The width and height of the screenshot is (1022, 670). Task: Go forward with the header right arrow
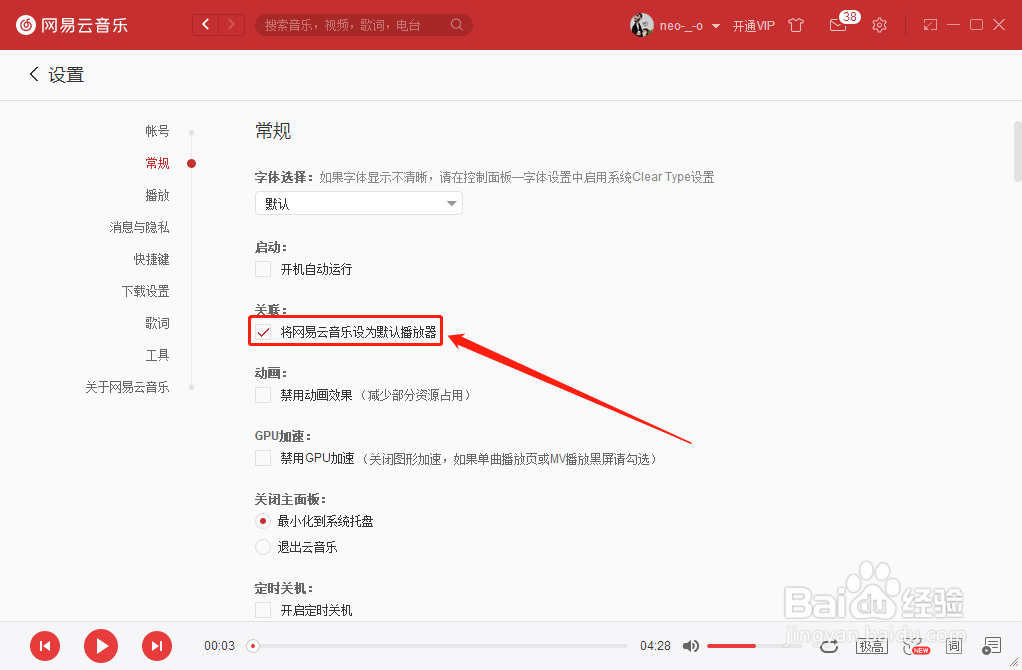231,25
